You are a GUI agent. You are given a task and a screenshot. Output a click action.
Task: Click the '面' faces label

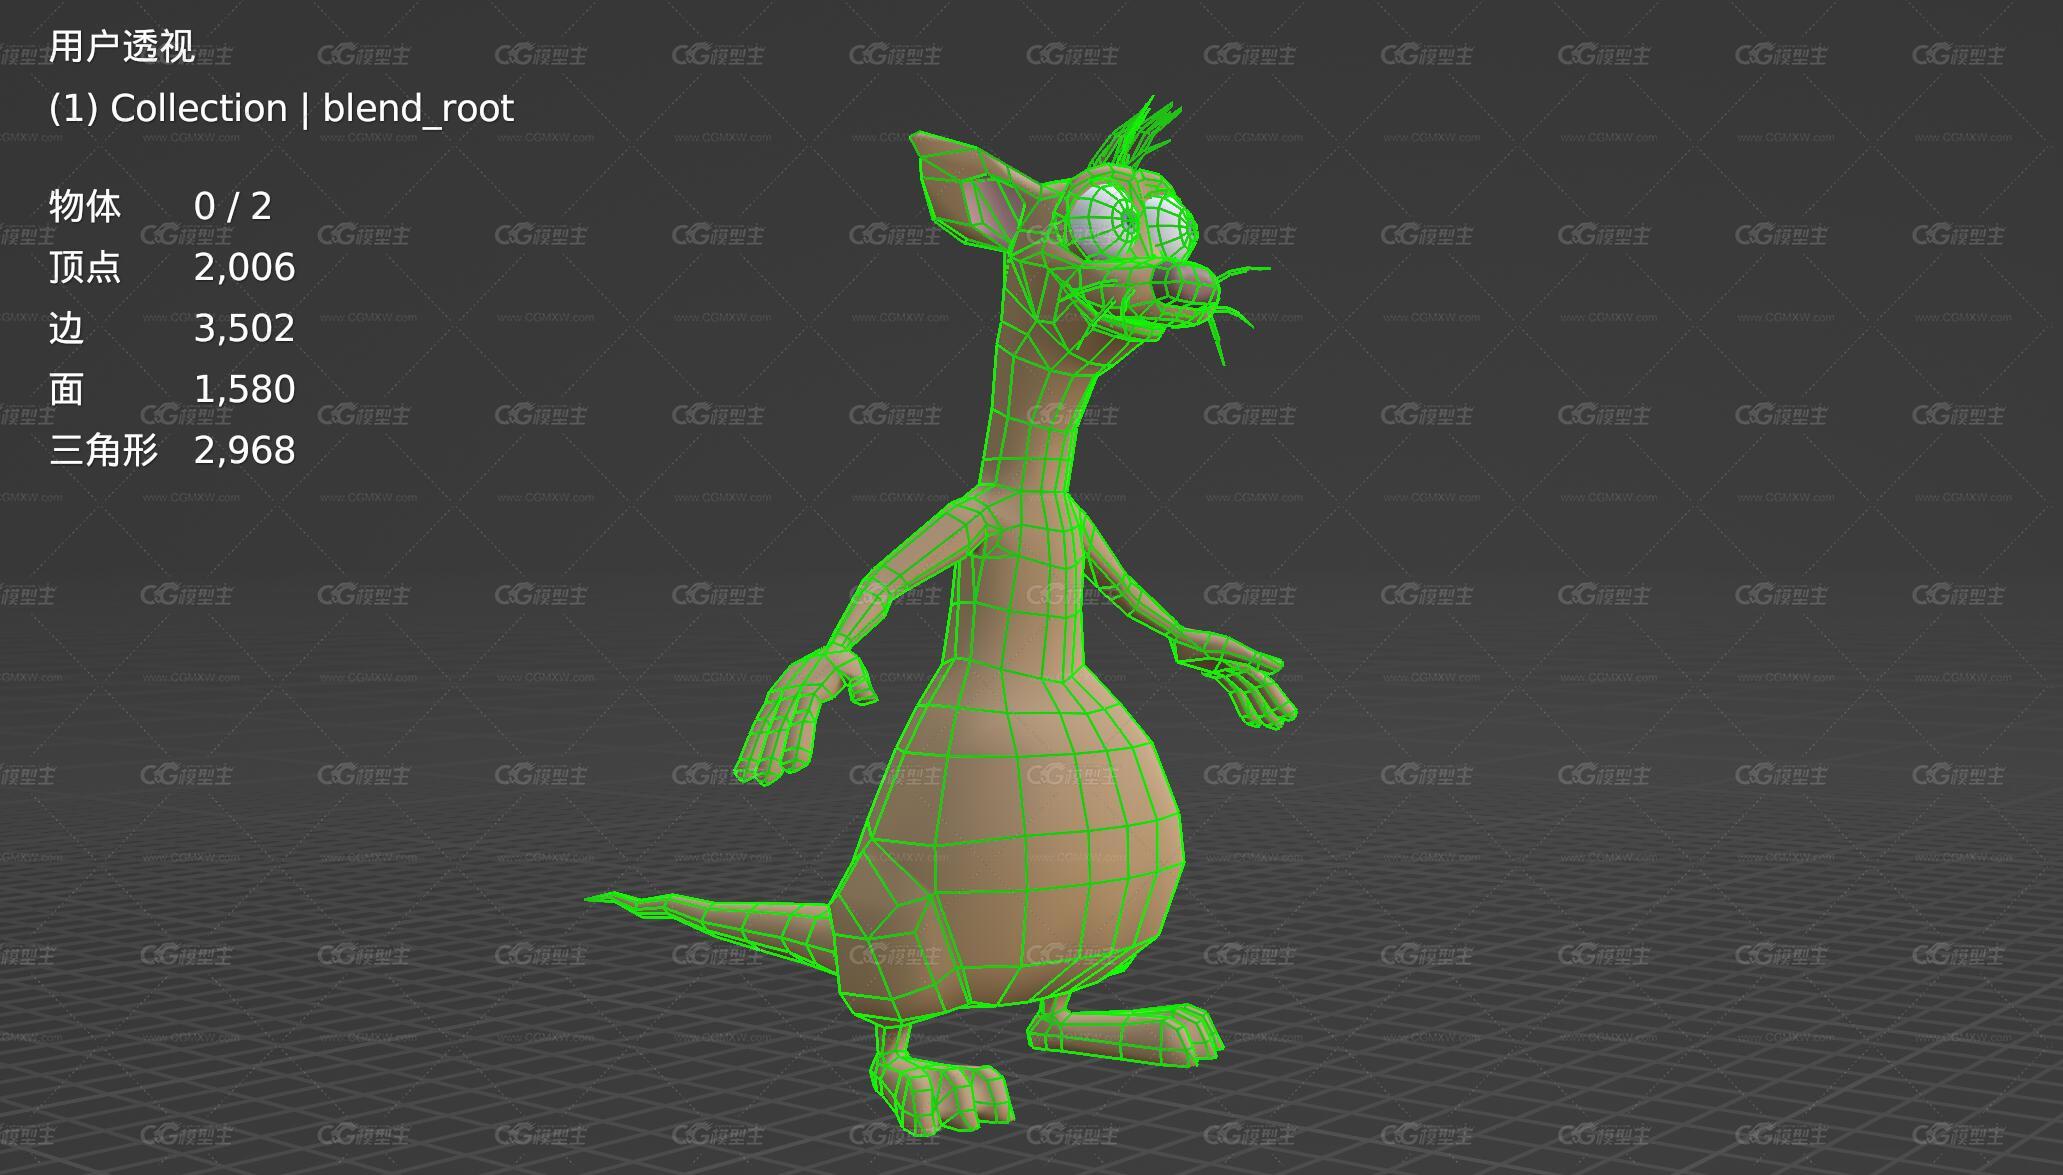tap(66, 389)
